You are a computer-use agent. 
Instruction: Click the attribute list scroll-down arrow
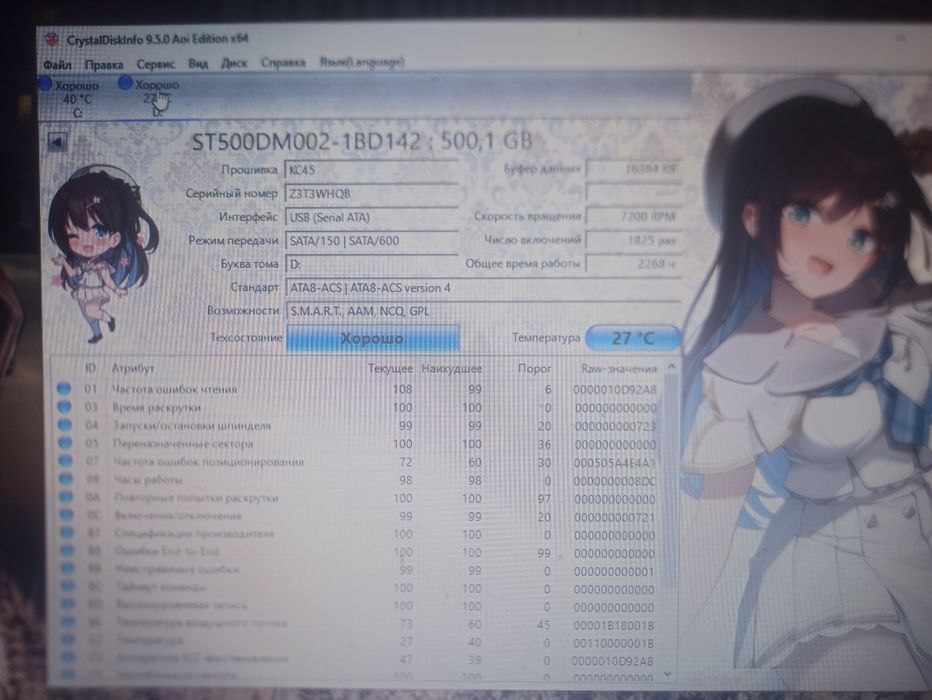coord(668,674)
